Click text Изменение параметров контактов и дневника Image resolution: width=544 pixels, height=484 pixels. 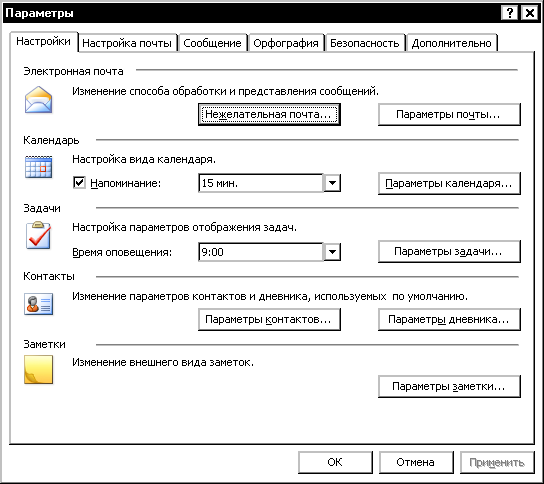(270, 296)
